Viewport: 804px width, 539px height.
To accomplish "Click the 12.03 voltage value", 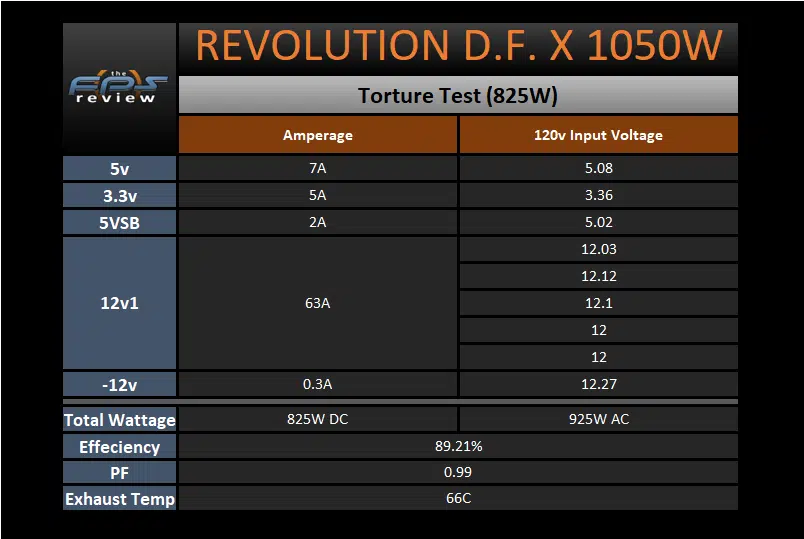I will coord(598,249).
